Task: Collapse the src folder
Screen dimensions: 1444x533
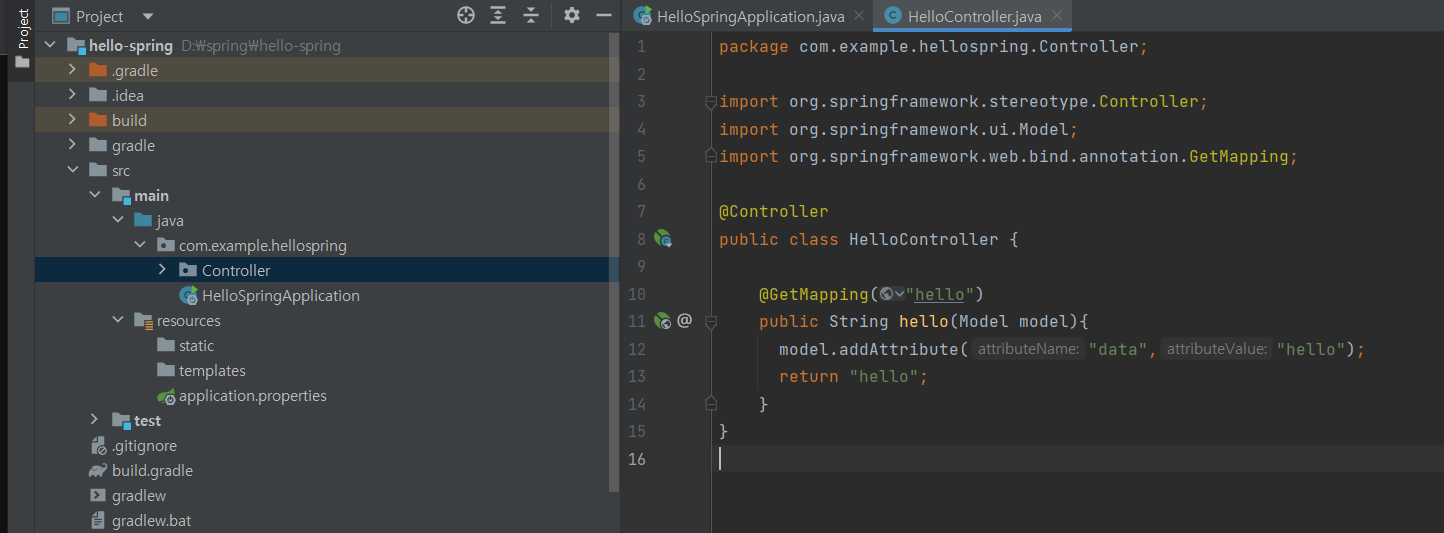Action: [x=72, y=171]
